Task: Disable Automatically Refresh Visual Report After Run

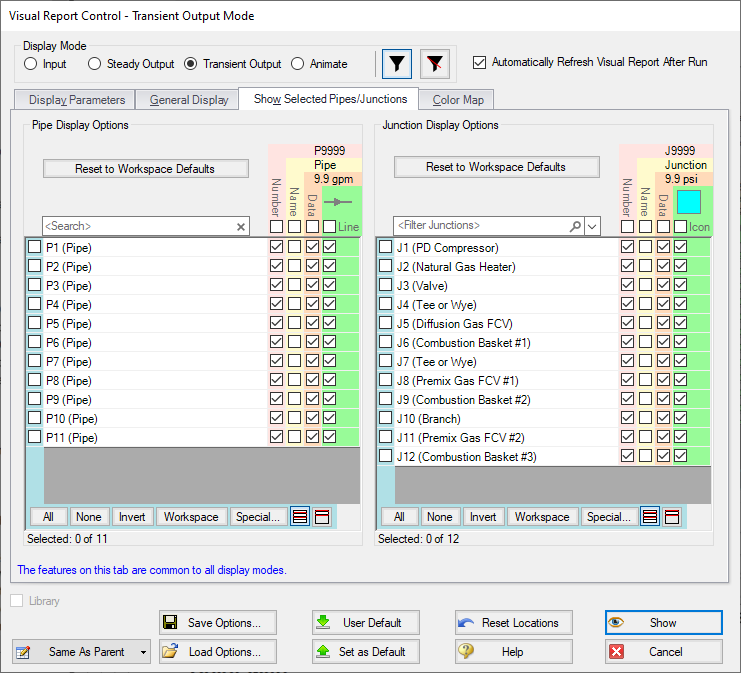Action: (479, 62)
